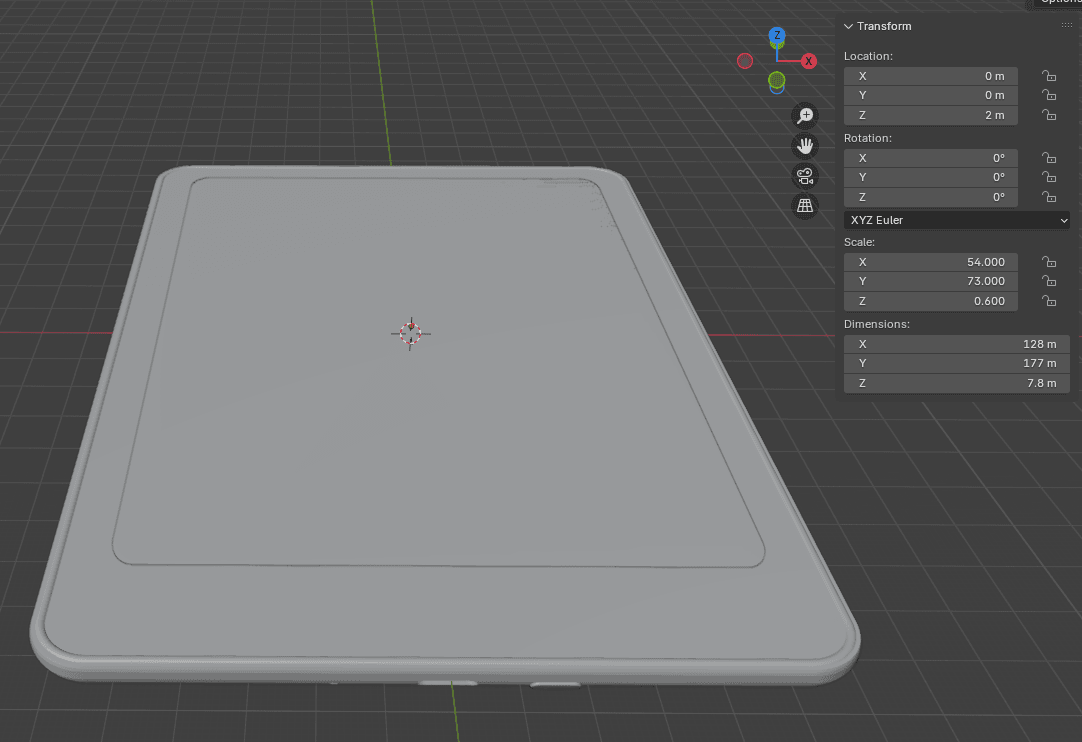Image resolution: width=1082 pixels, height=742 pixels.
Task: Click the Rotation Y field showing 0°
Action: [x=931, y=177]
